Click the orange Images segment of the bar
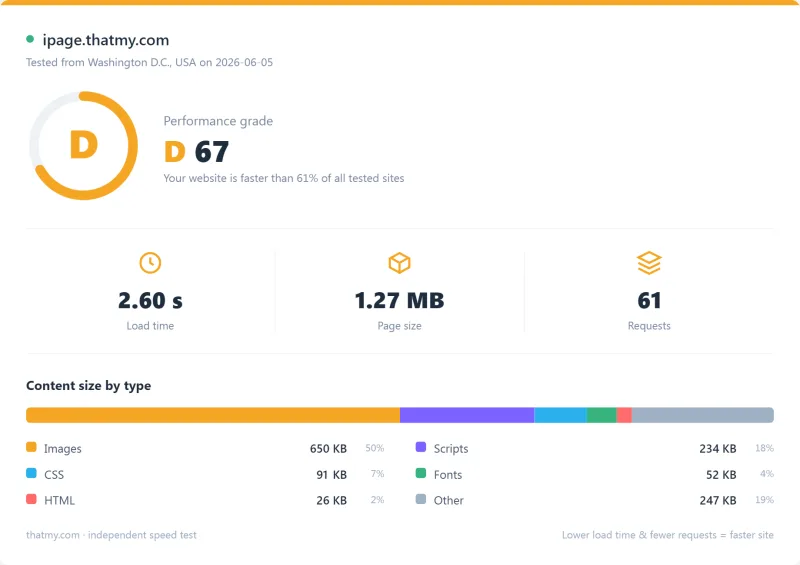 point(213,415)
